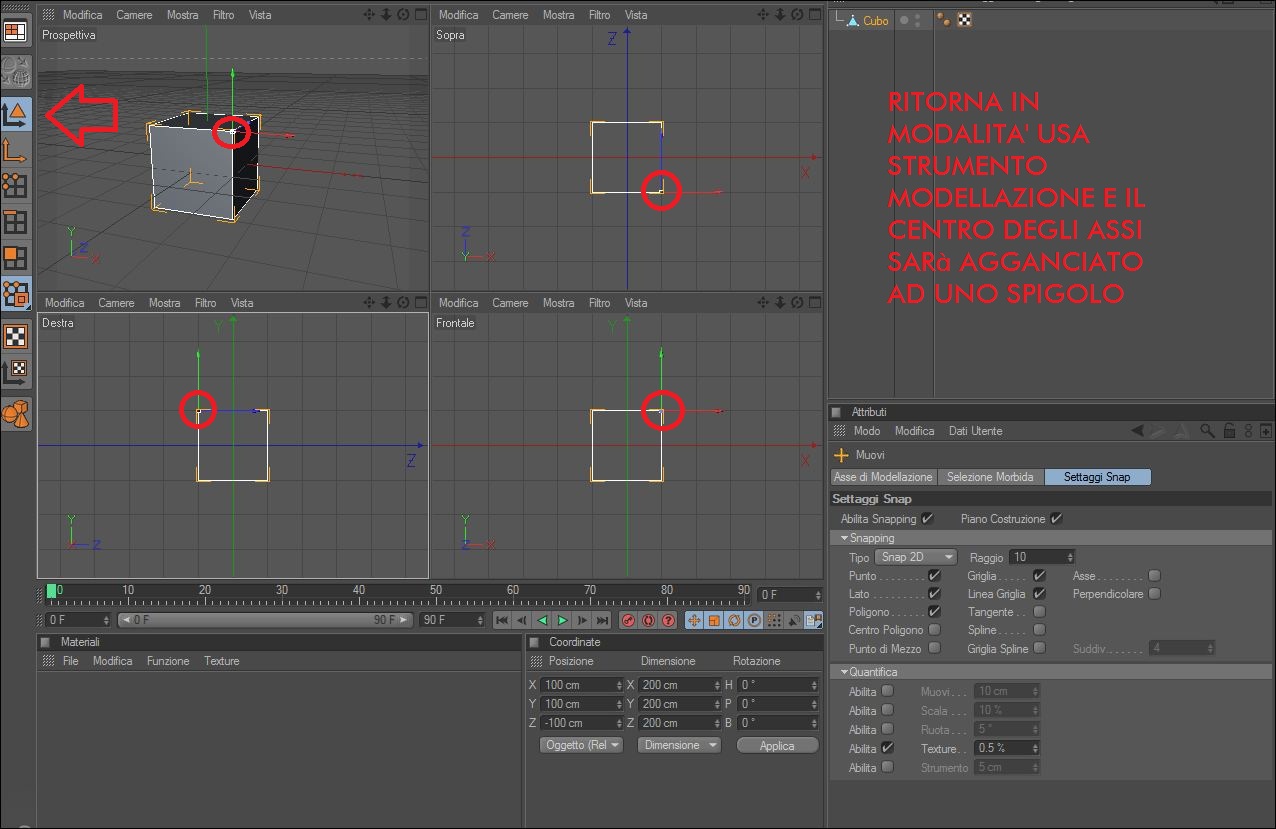This screenshot has width=1276, height=829.
Task: Open the Dimensione dropdown in Coordinate panel
Action: [x=679, y=745]
